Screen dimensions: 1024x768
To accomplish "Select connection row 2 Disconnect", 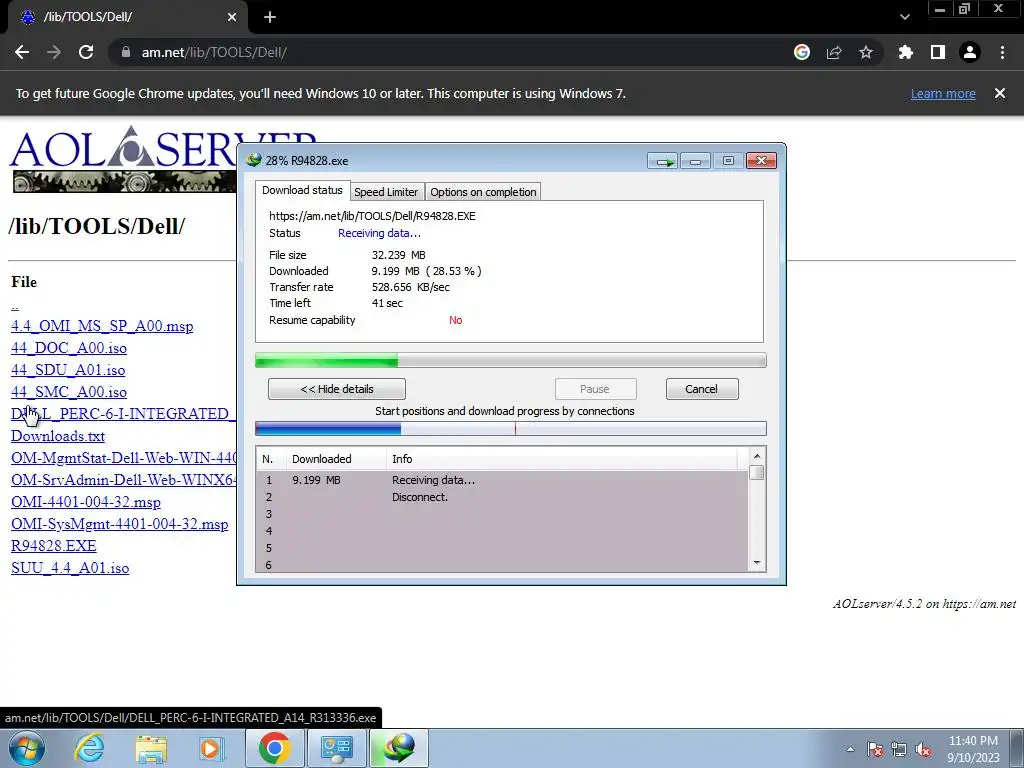I will point(502,497).
